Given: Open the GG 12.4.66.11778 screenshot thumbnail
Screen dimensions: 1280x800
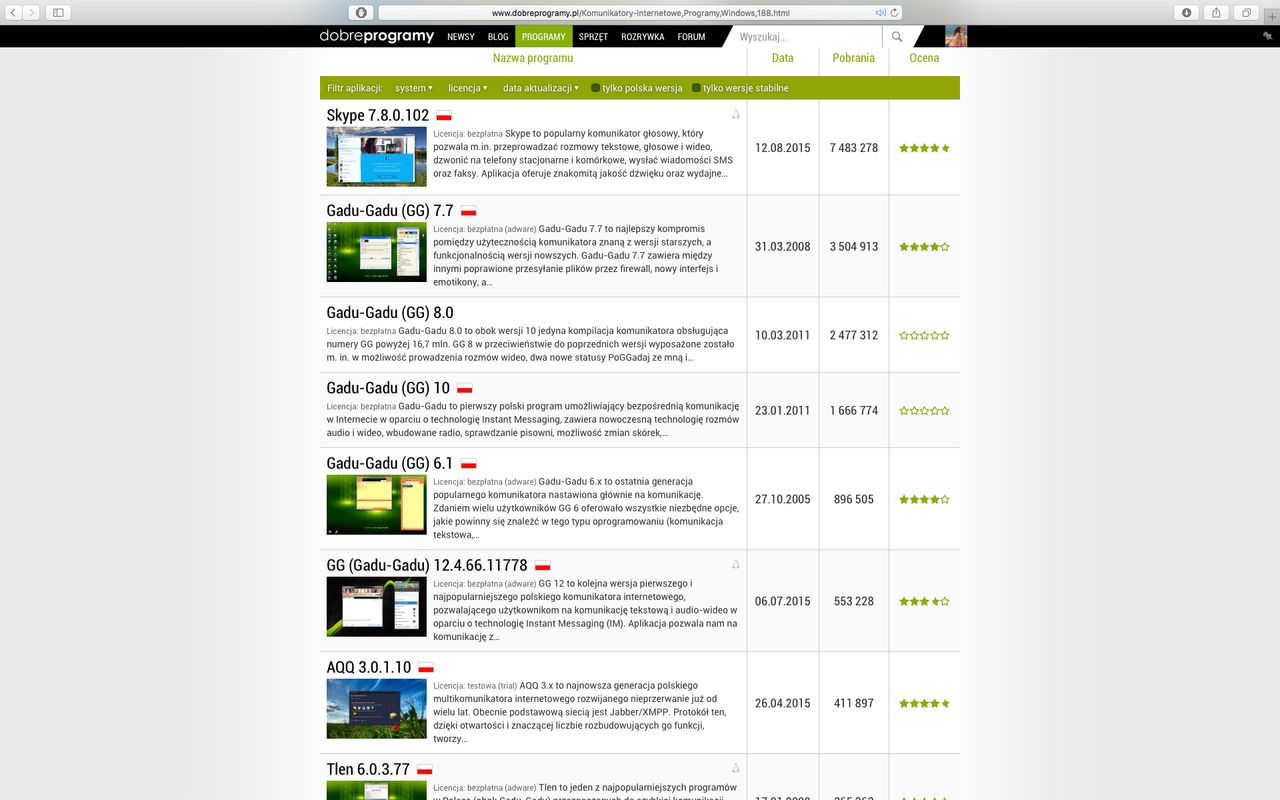Looking at the screenshot, I should (376, 607).
